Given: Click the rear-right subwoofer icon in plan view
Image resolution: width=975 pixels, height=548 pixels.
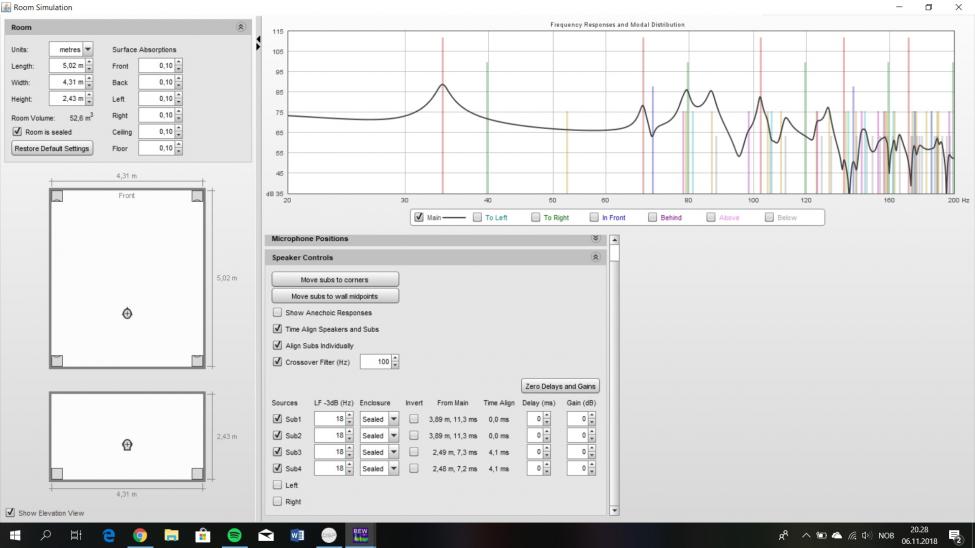Looking at the screenshot, I should point(197,361).
